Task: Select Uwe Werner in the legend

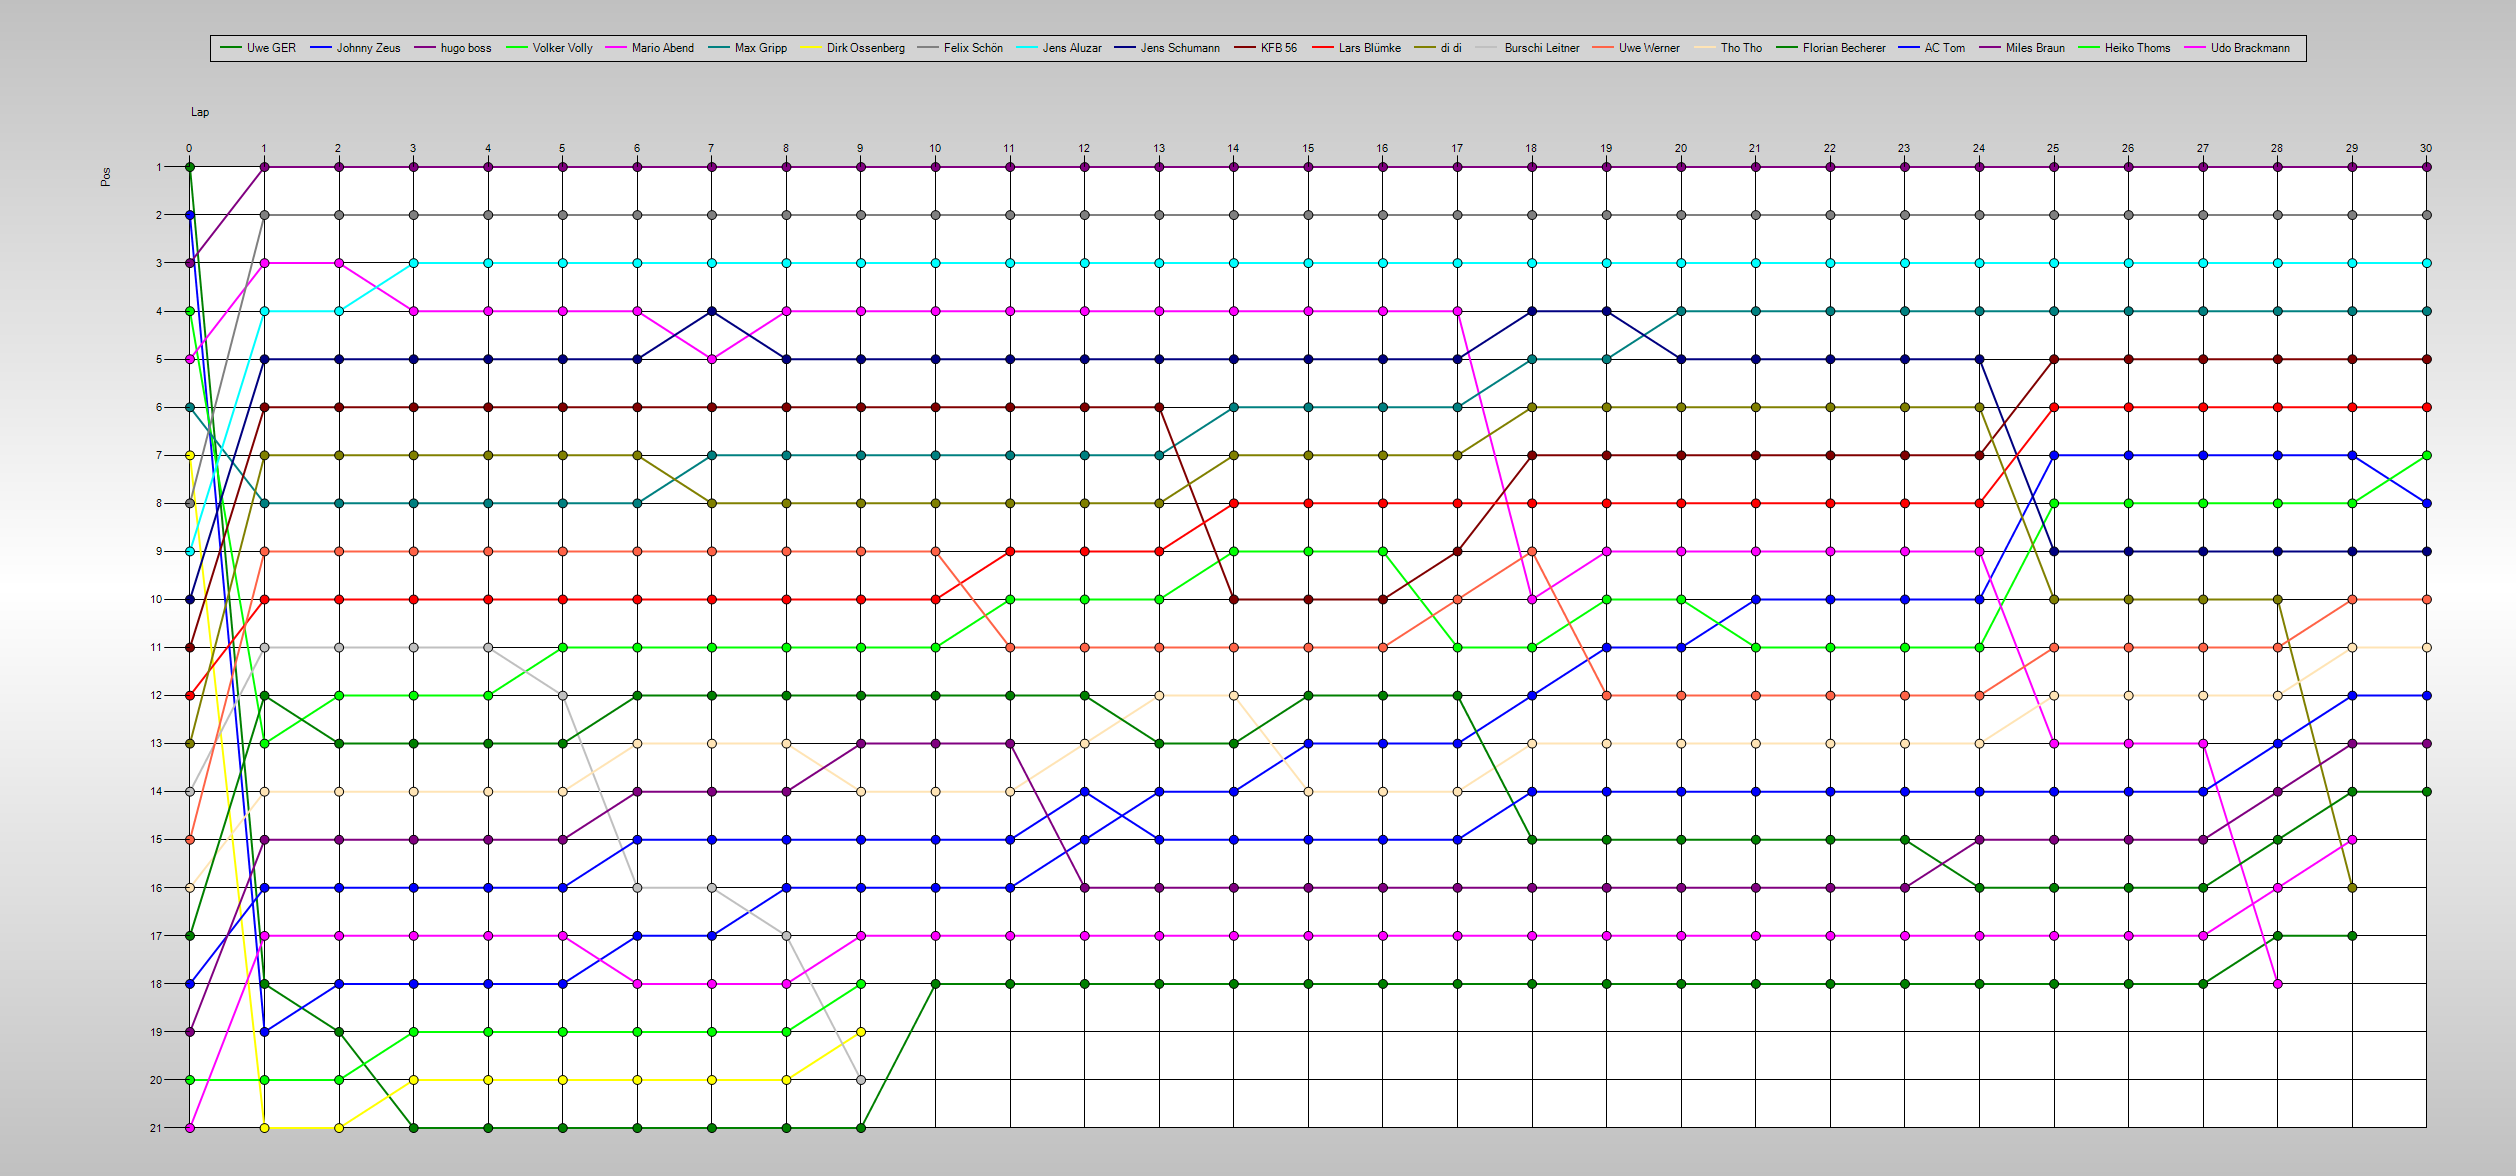Action: tap(1636, 48)
